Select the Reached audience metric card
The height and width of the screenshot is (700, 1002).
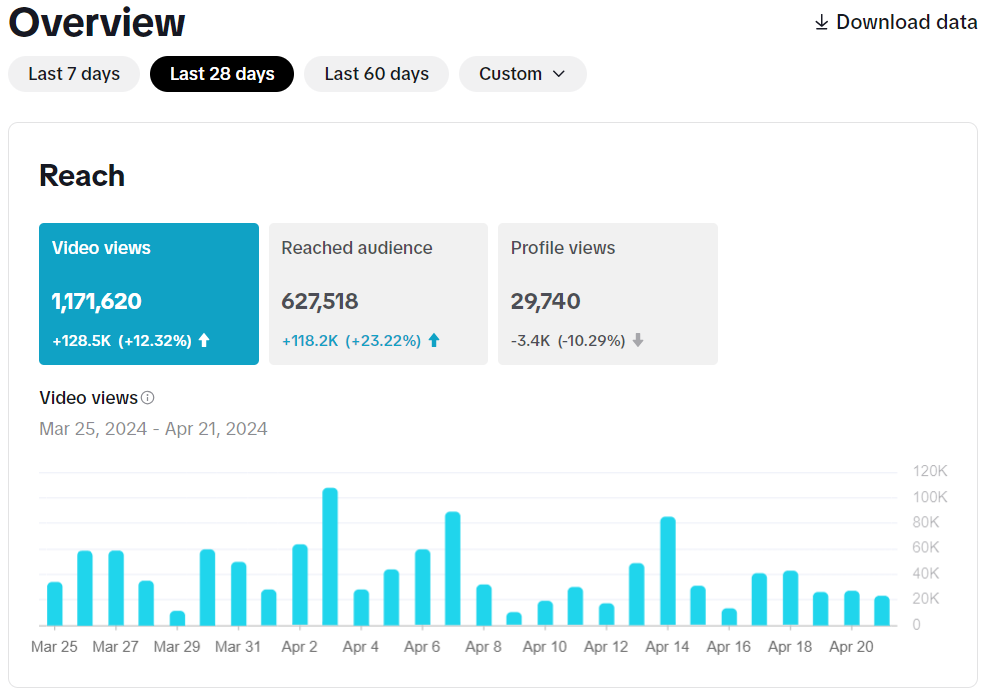378,294
